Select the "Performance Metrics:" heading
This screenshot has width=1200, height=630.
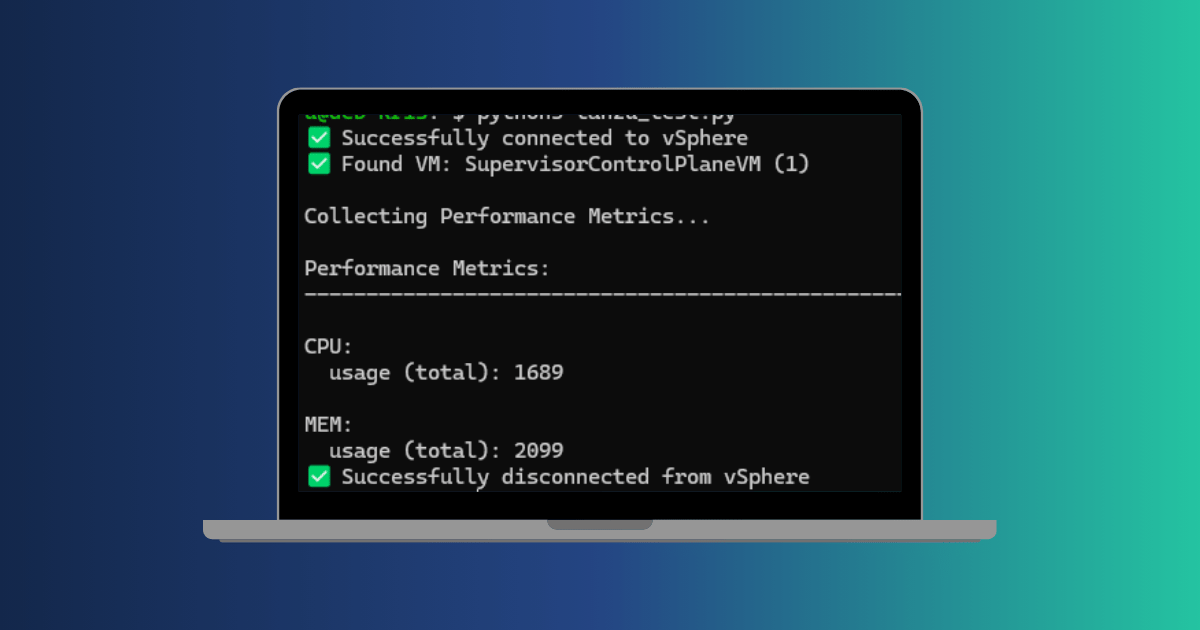(x=427, y=268)
